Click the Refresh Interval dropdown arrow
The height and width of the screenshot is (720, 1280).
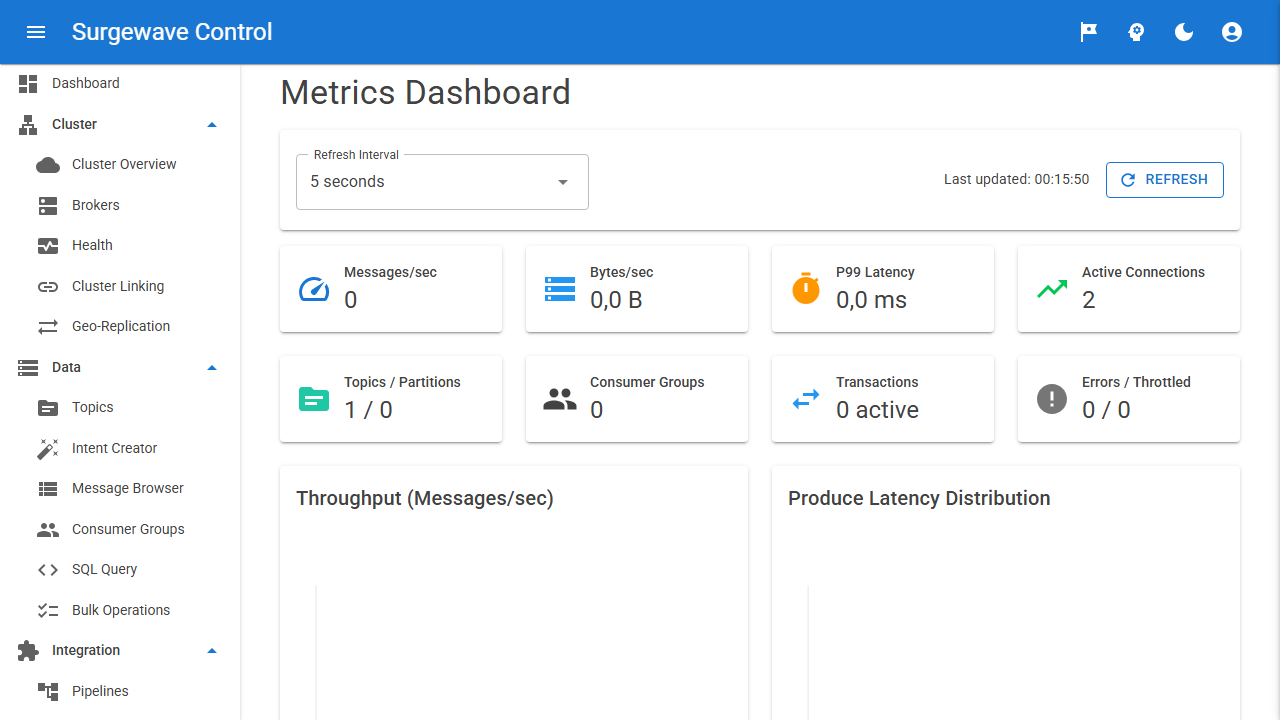pyautogui.click(x=563, y=182)
